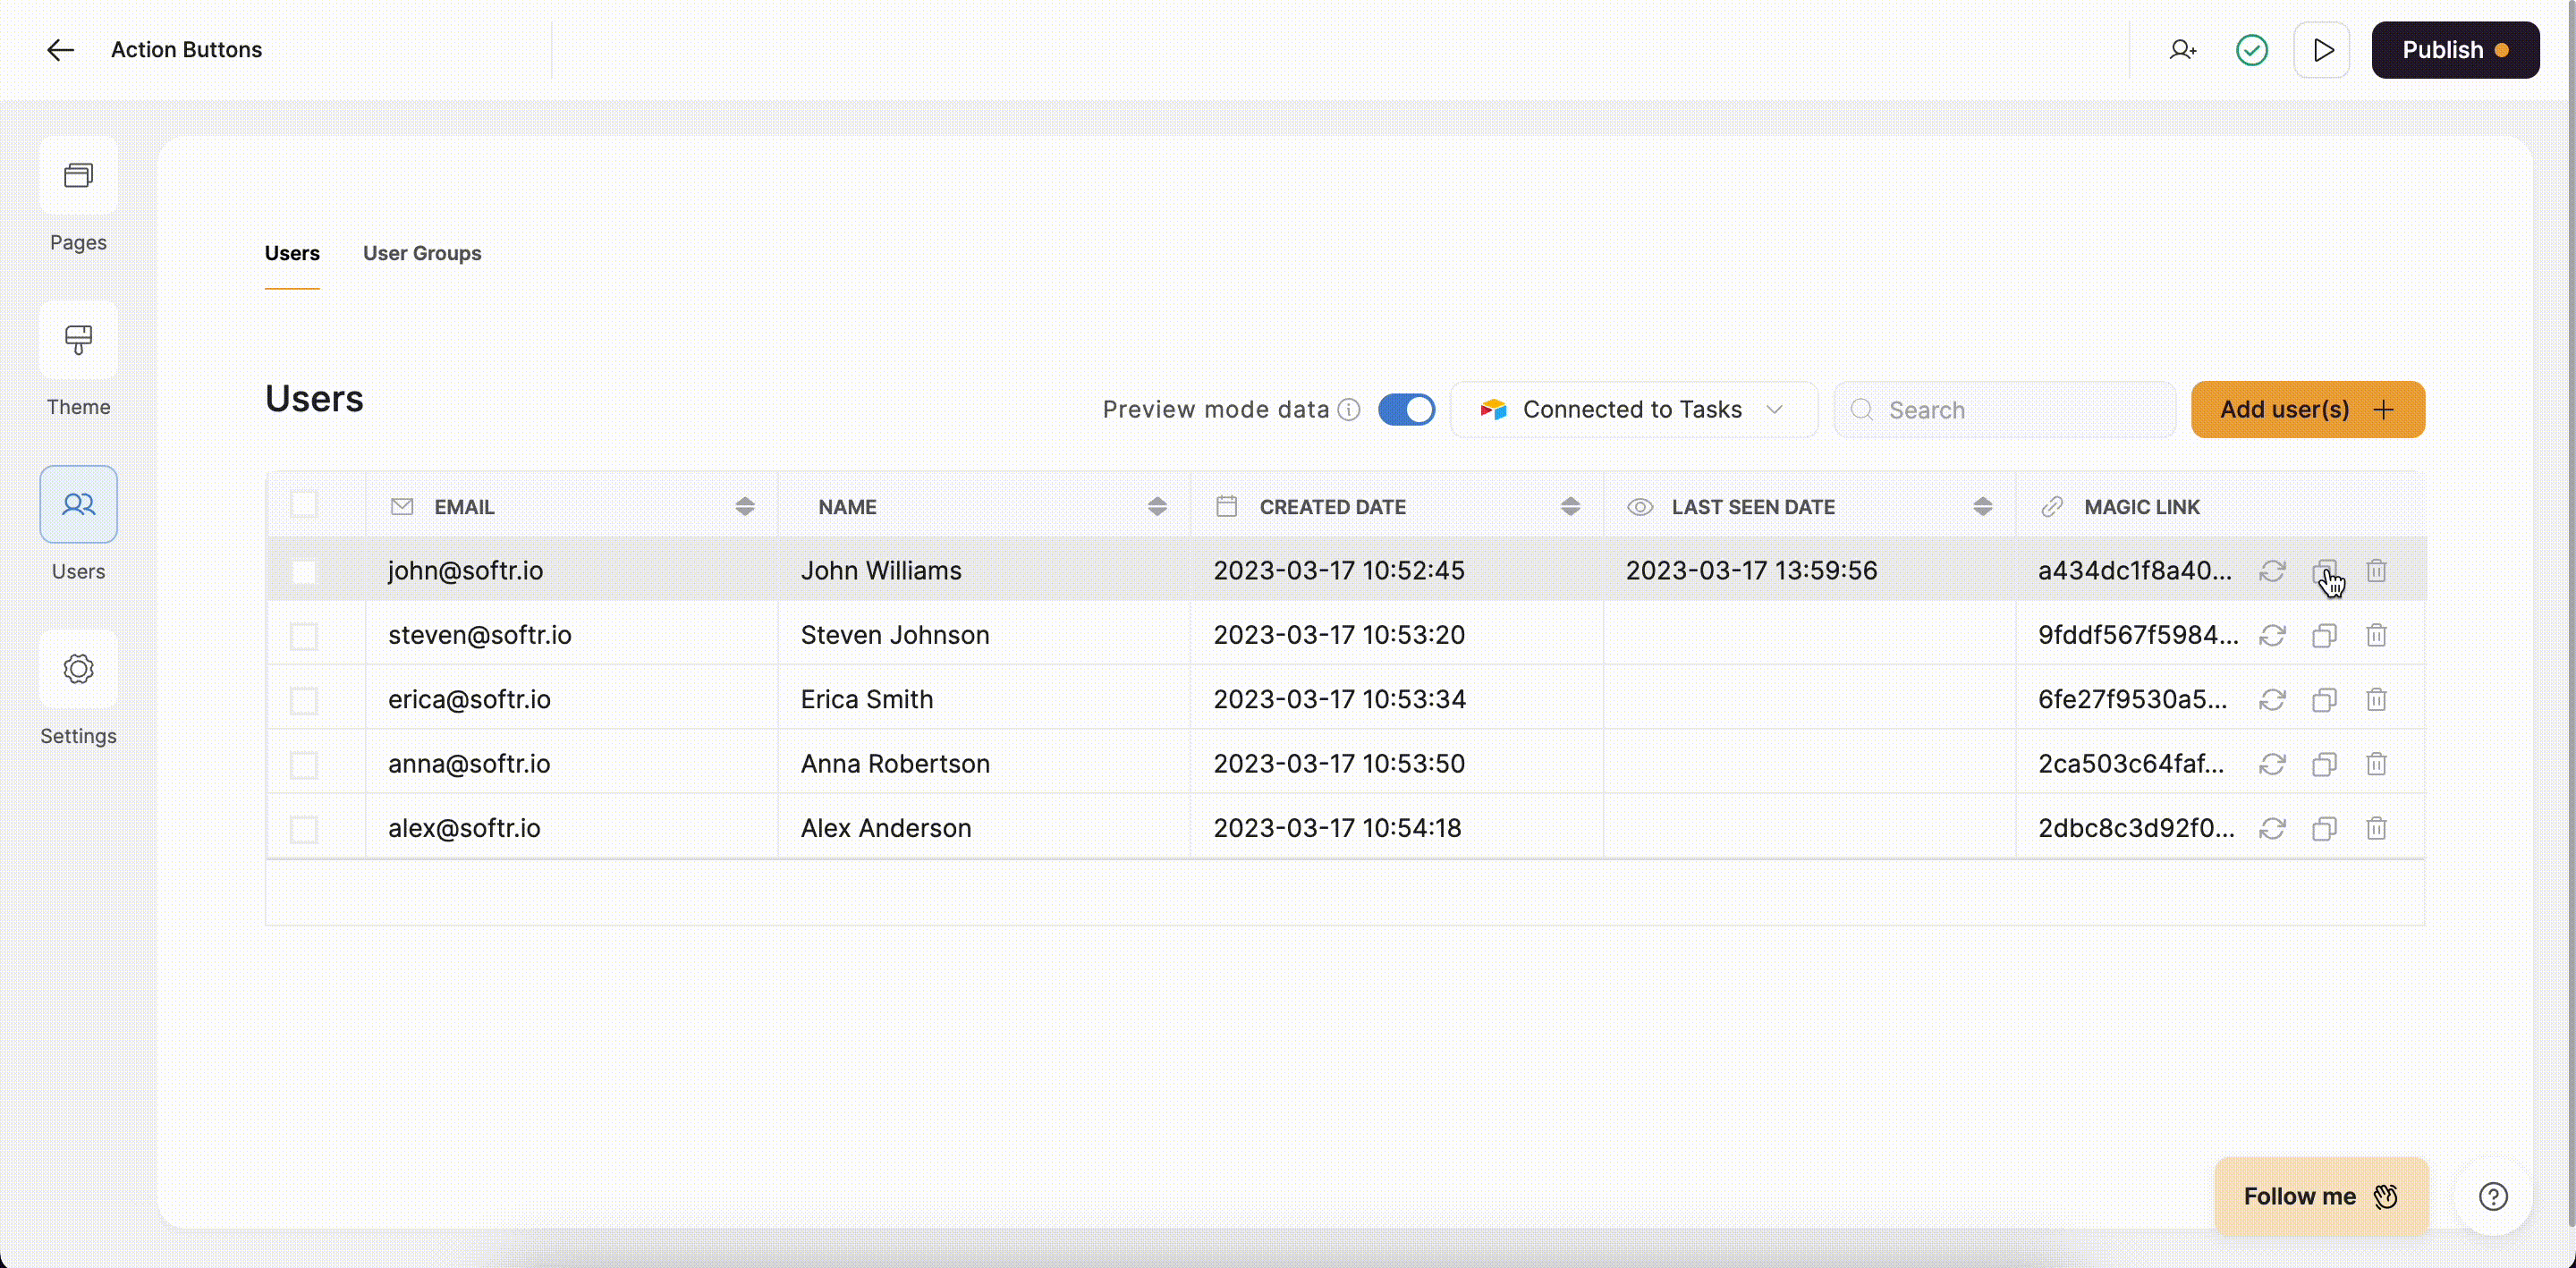This screenshot has width=2576, height=1268.
Task: Delete the alex@softr.io user row
Action: pos(2376,828)
